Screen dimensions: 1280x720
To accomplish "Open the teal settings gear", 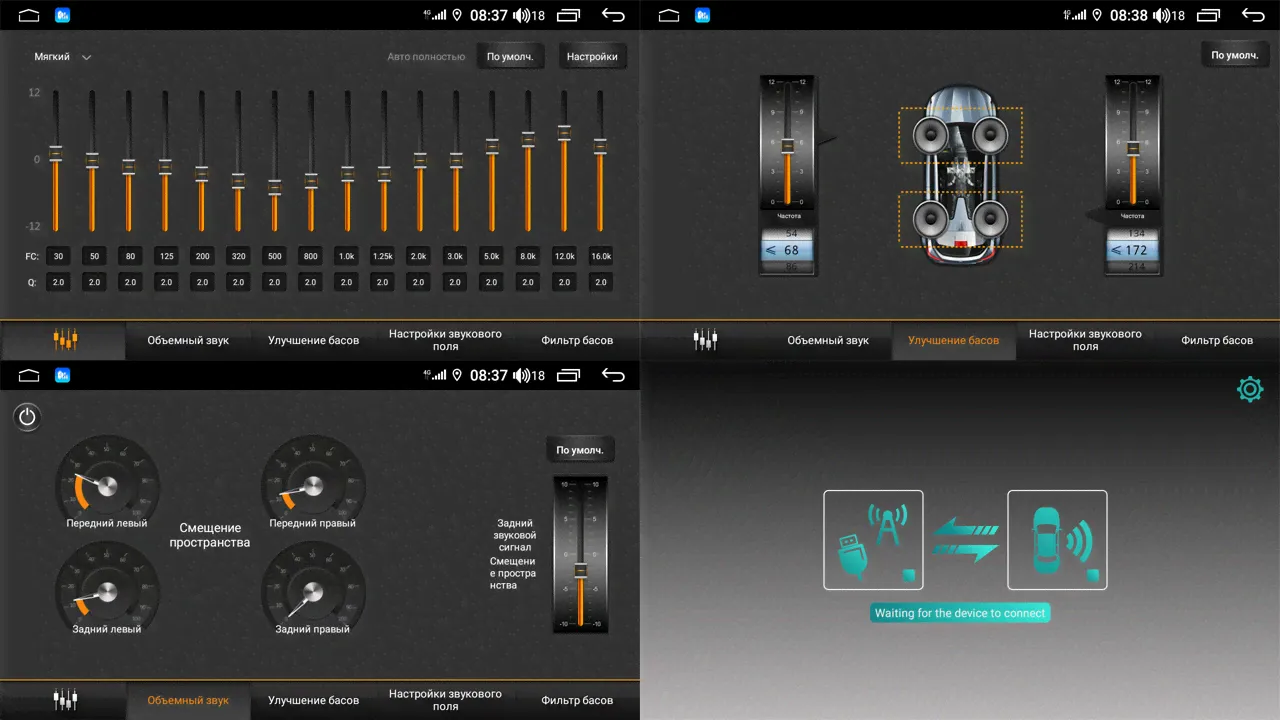I will pyautogui.click(x=1250, y=390).
